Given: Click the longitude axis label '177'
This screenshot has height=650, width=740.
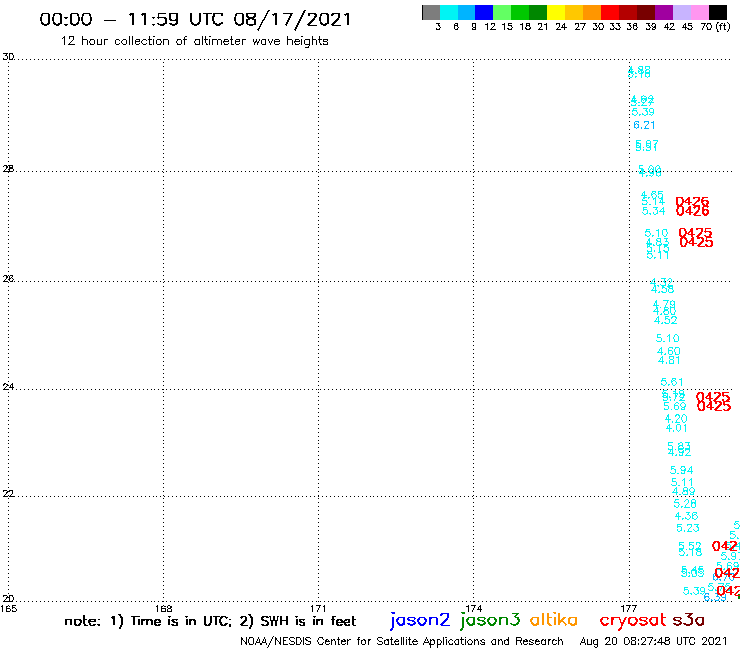Looking at the screenshot, I should point(629,608).
